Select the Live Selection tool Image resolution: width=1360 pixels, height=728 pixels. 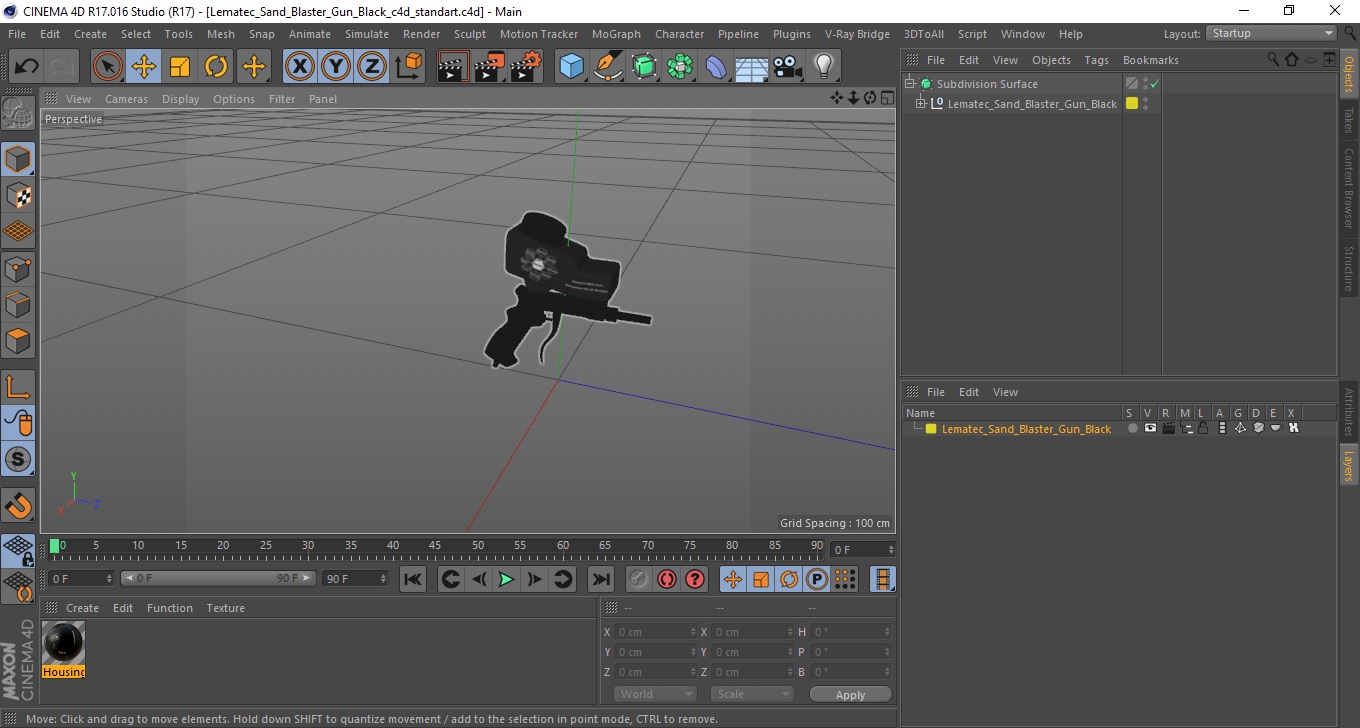pos(108,67)
